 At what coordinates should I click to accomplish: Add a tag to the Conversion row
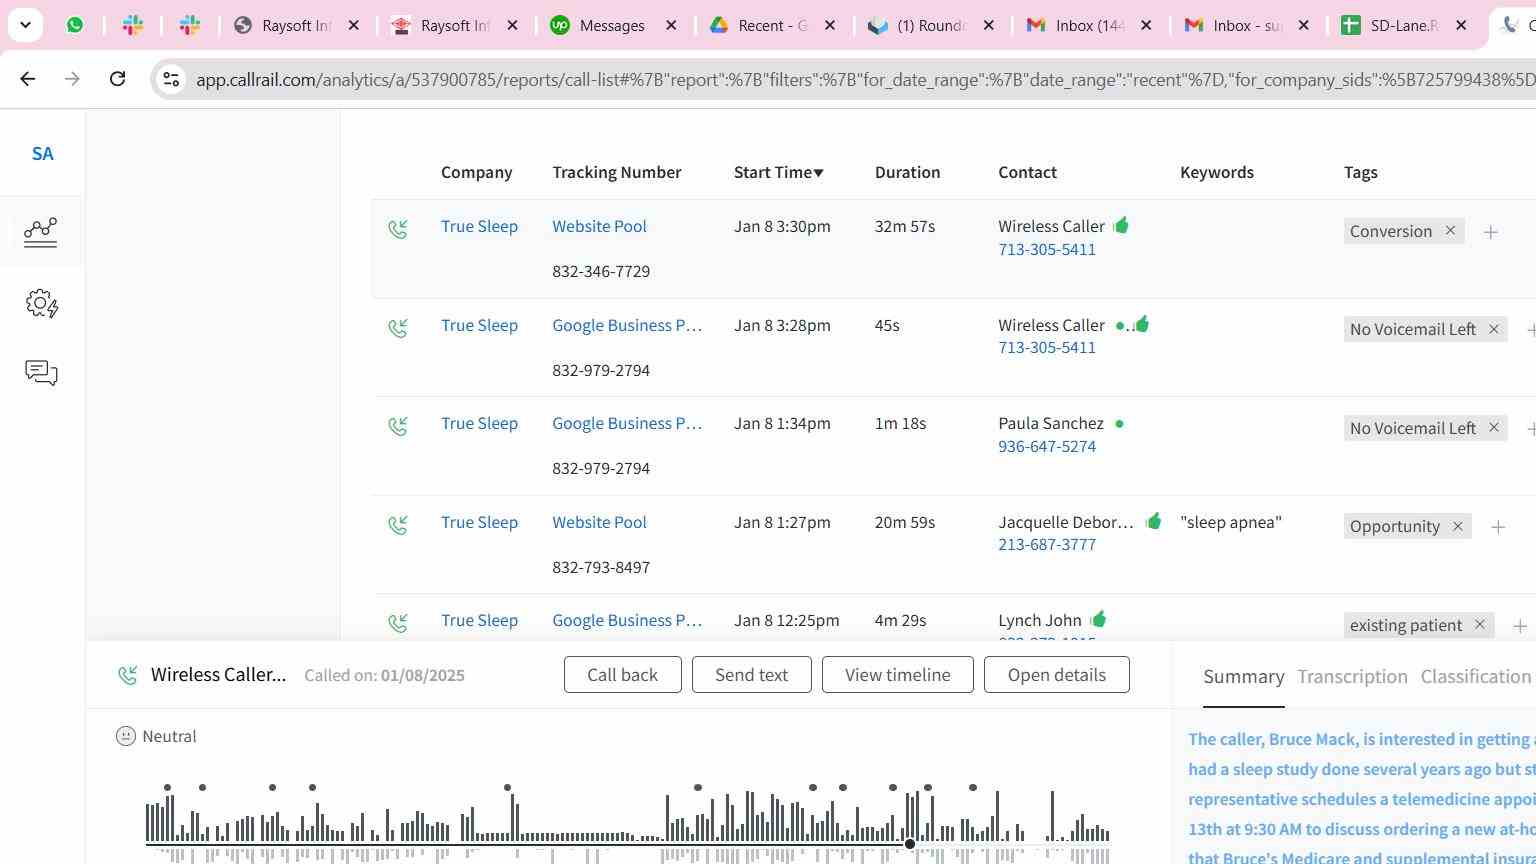coord(1491,232)
